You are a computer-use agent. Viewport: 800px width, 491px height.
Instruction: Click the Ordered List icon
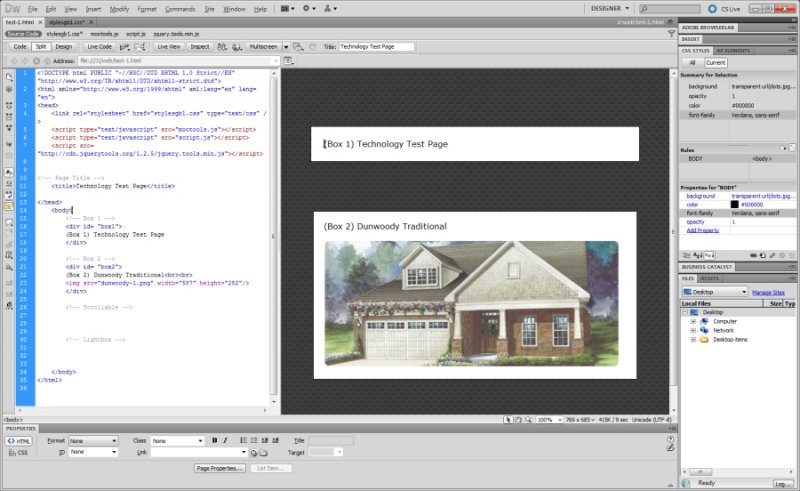(254, 440)
